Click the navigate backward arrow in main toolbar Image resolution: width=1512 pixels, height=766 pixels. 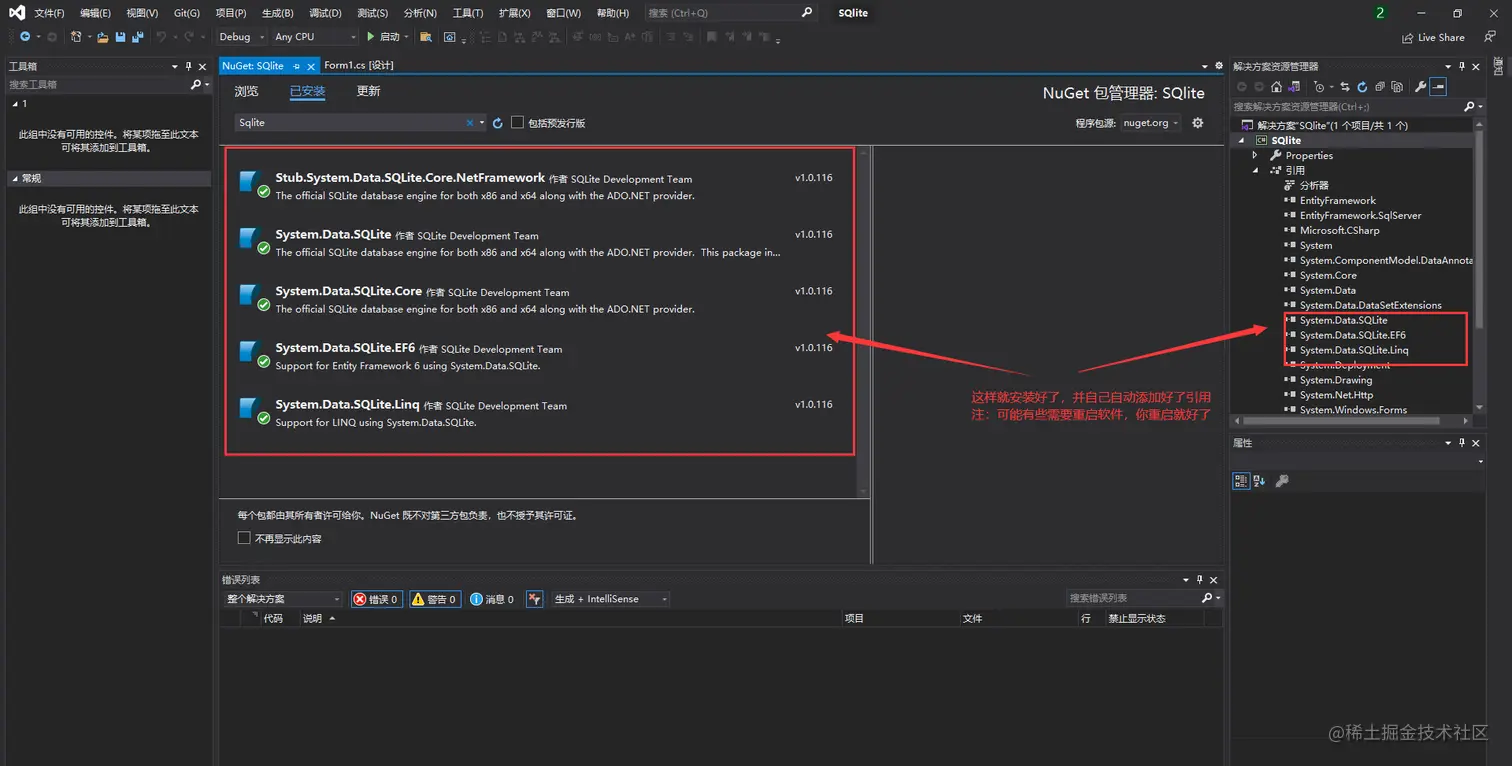tap(26, 37)
